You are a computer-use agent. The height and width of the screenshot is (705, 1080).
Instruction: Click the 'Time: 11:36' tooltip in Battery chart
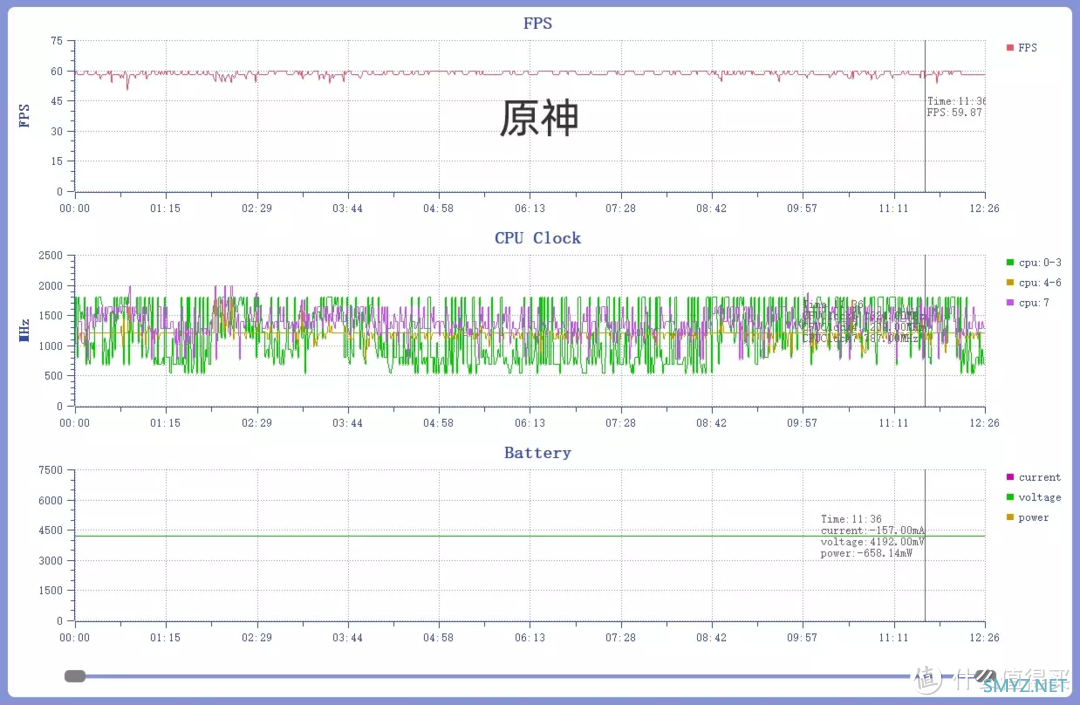pyautogui.click(x=851, y=519)
